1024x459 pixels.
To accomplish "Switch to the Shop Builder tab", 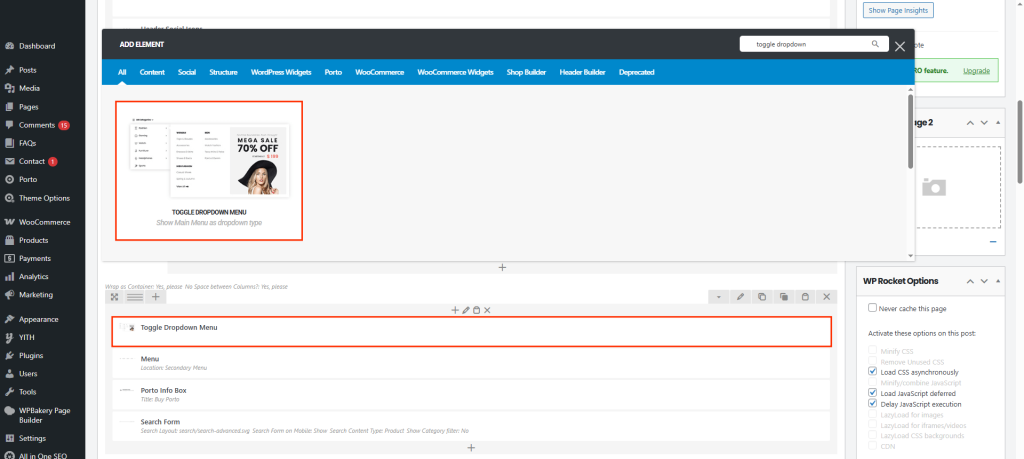I will [x=527, y=72].
